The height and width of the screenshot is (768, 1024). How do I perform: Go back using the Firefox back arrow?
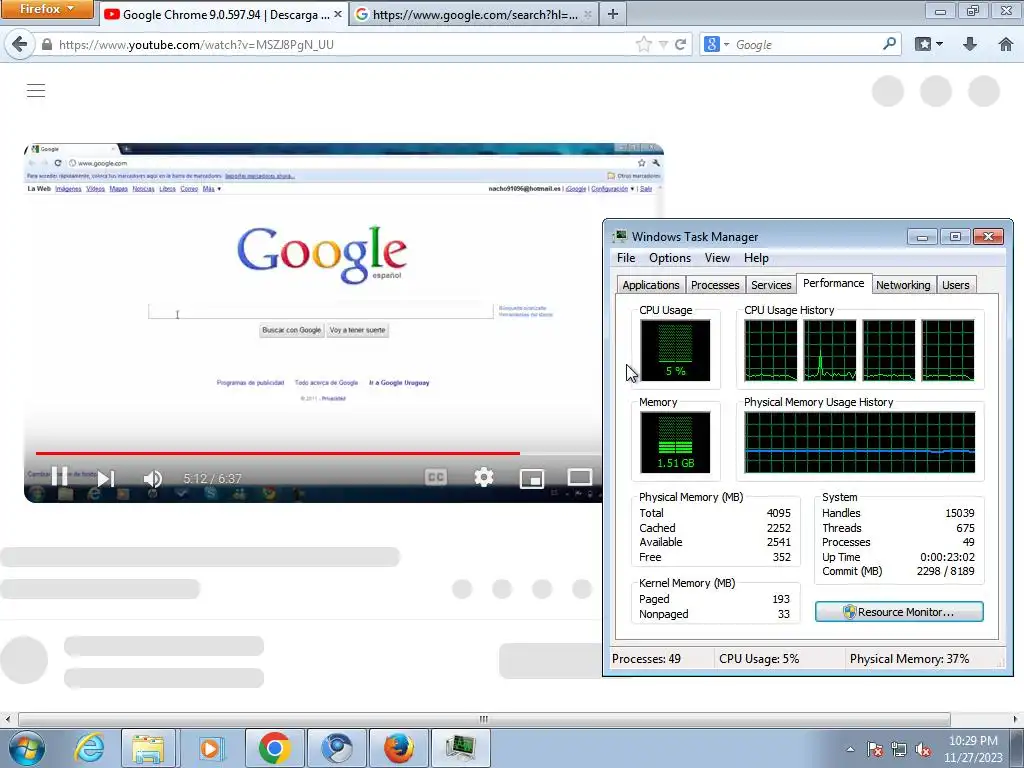pyautogui.click(x=20, y=44)
